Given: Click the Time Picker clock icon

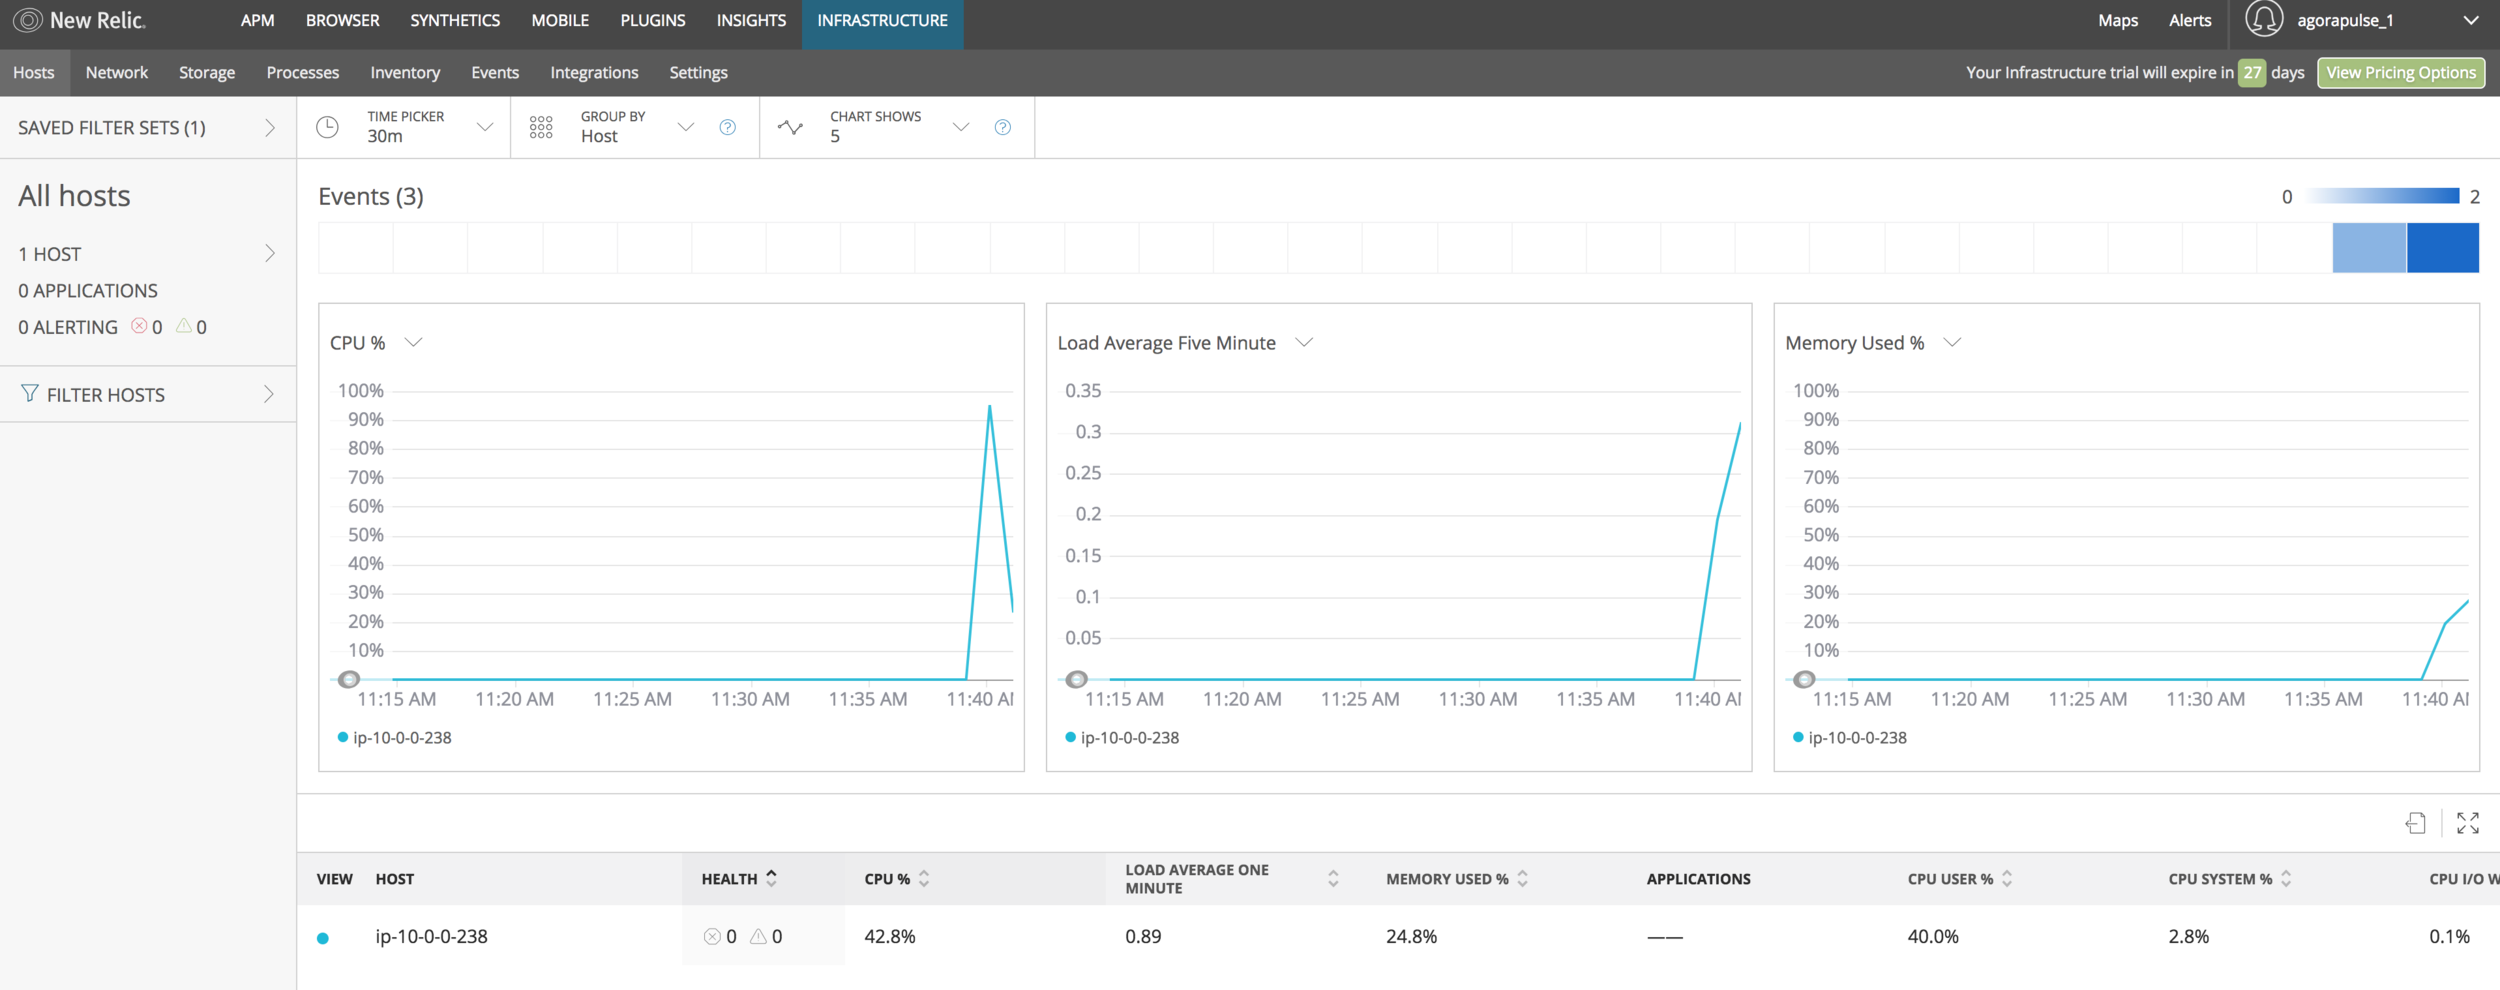Looking at the screenshot, I should (x=327, y=127).
